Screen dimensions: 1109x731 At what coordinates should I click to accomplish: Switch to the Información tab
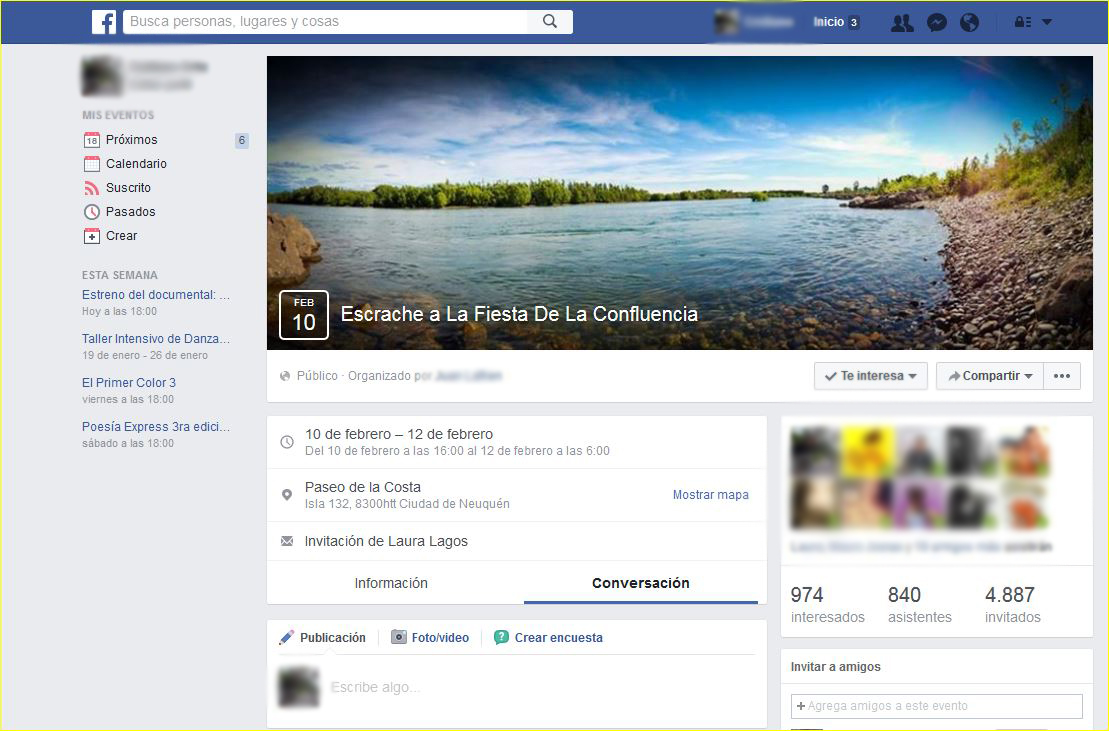tap(391, 583)
